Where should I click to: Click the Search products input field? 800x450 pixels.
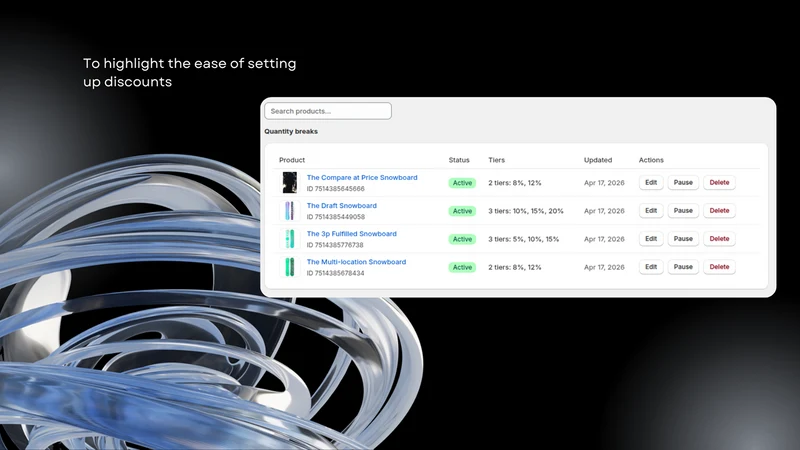pos(328,111)
